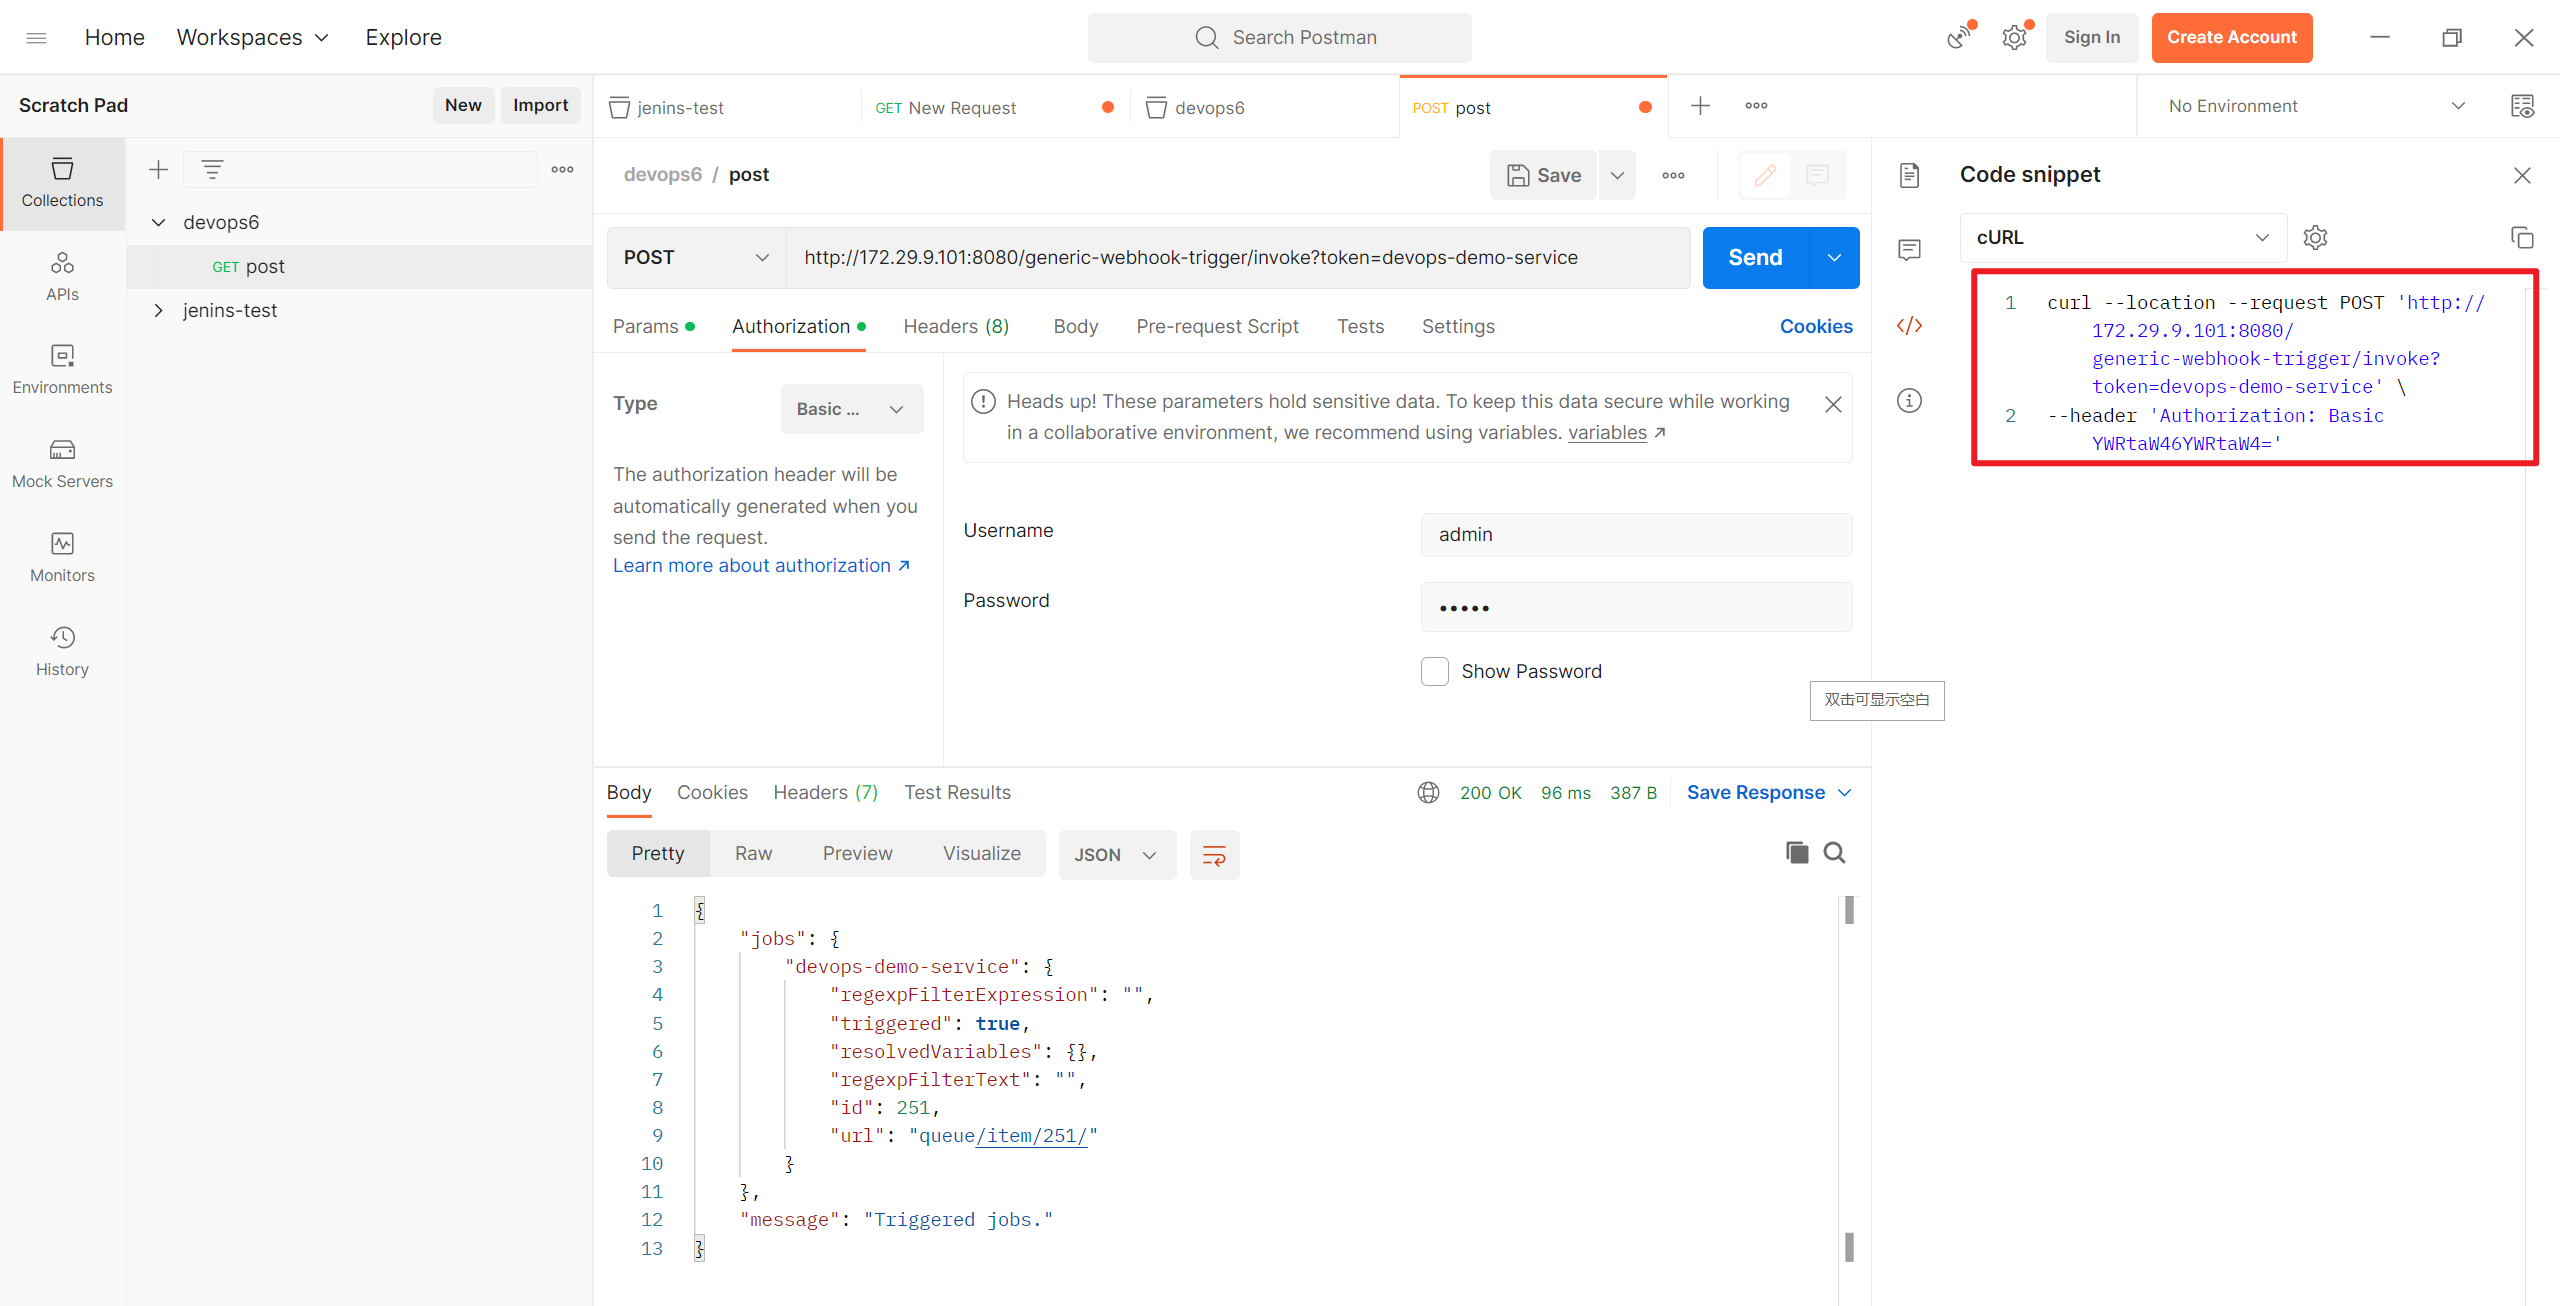Open the Send options dropdown arrow

tap(1834, 258)
